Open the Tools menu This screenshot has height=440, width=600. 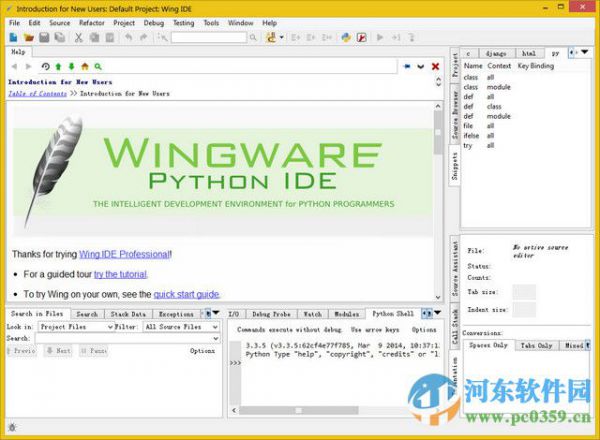[x=211, y=23]
